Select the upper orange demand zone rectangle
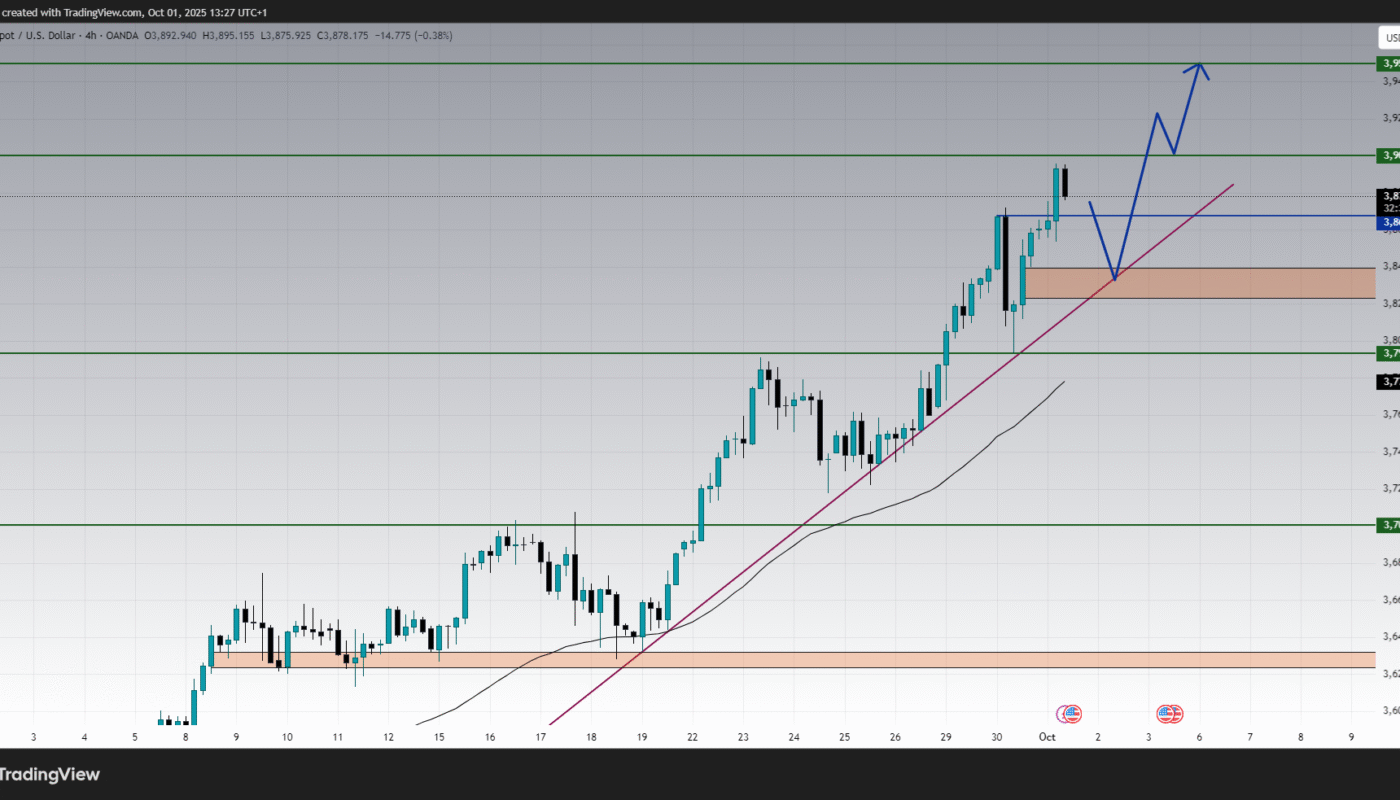 point(1200,283)
